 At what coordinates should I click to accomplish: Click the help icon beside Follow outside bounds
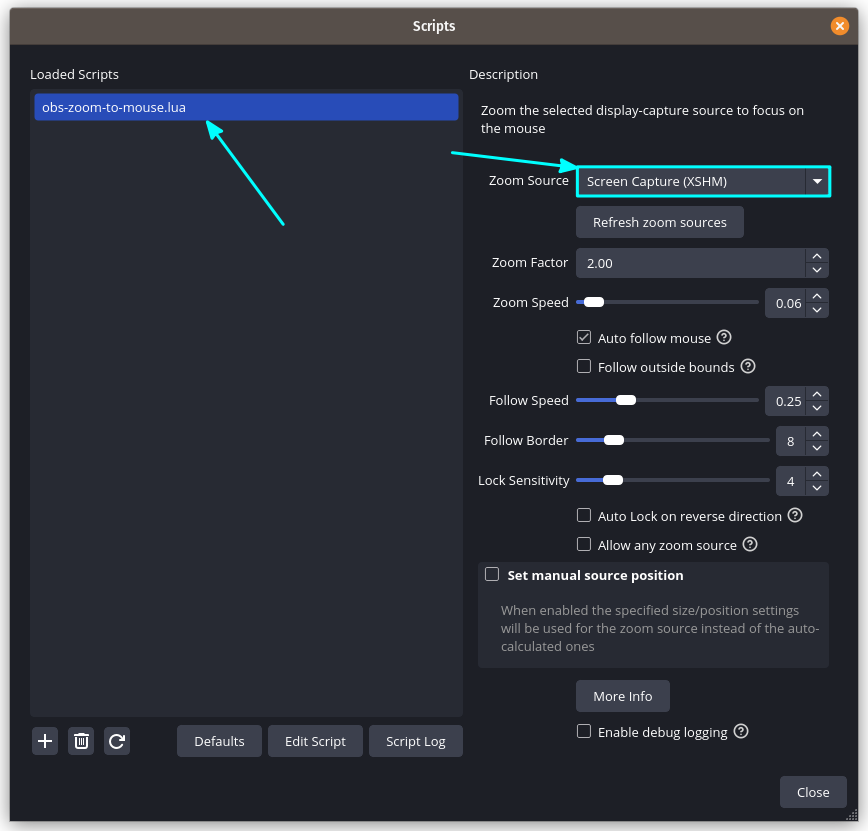tap(747, 366)
